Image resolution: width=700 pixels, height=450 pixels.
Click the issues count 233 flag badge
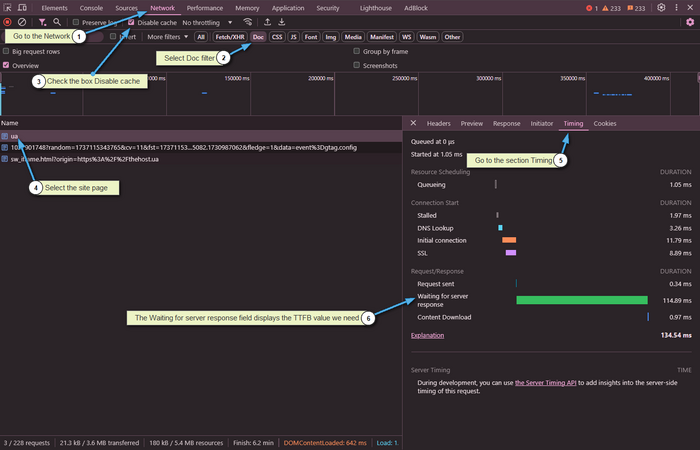click(x=636, y=8)
